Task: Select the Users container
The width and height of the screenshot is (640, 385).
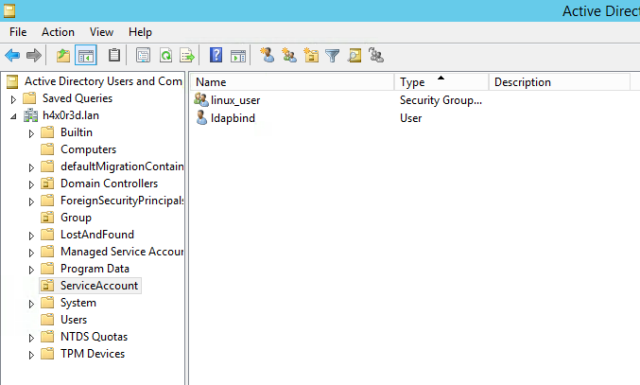Action: tap(73, 320)
